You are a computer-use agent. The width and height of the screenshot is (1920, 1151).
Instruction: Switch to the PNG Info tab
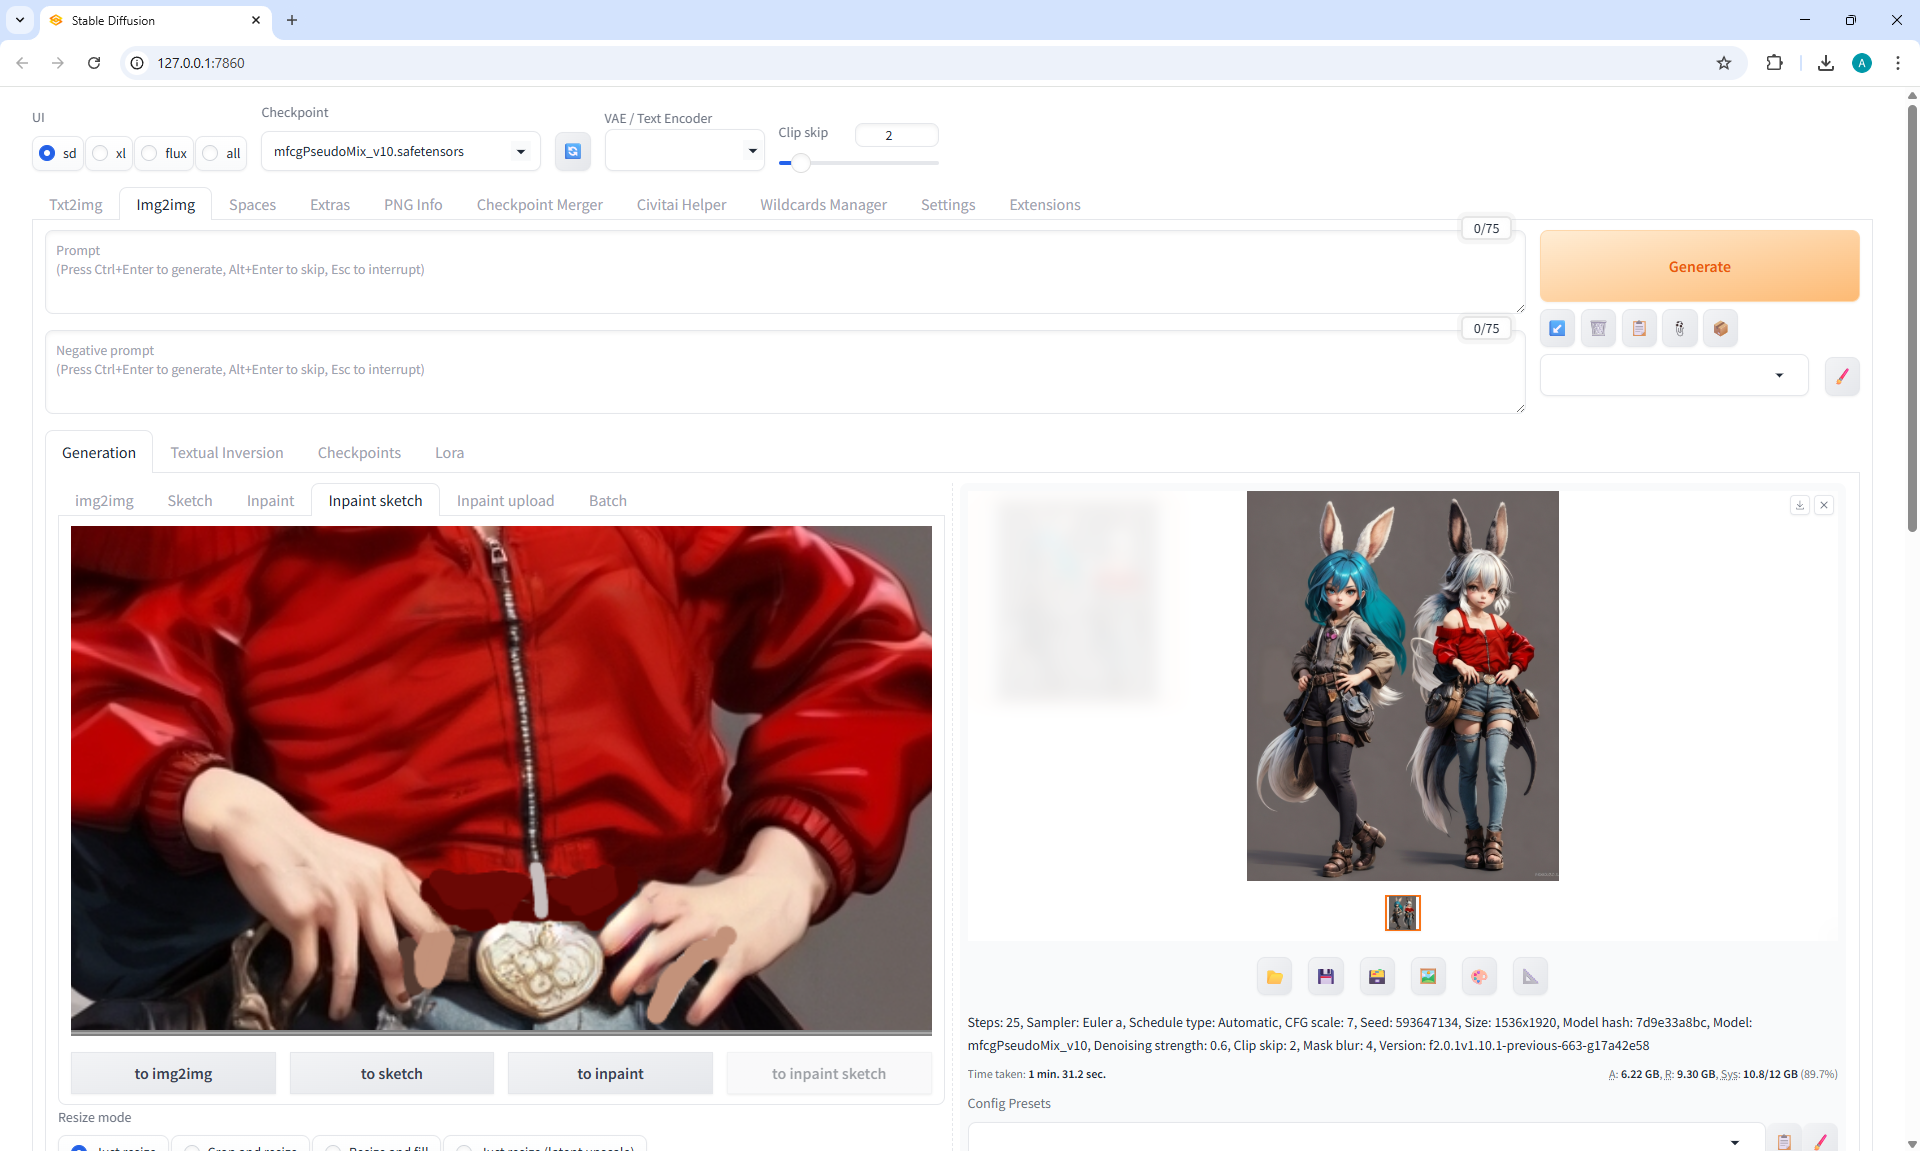pyautogui.click(x=413, y=204)
